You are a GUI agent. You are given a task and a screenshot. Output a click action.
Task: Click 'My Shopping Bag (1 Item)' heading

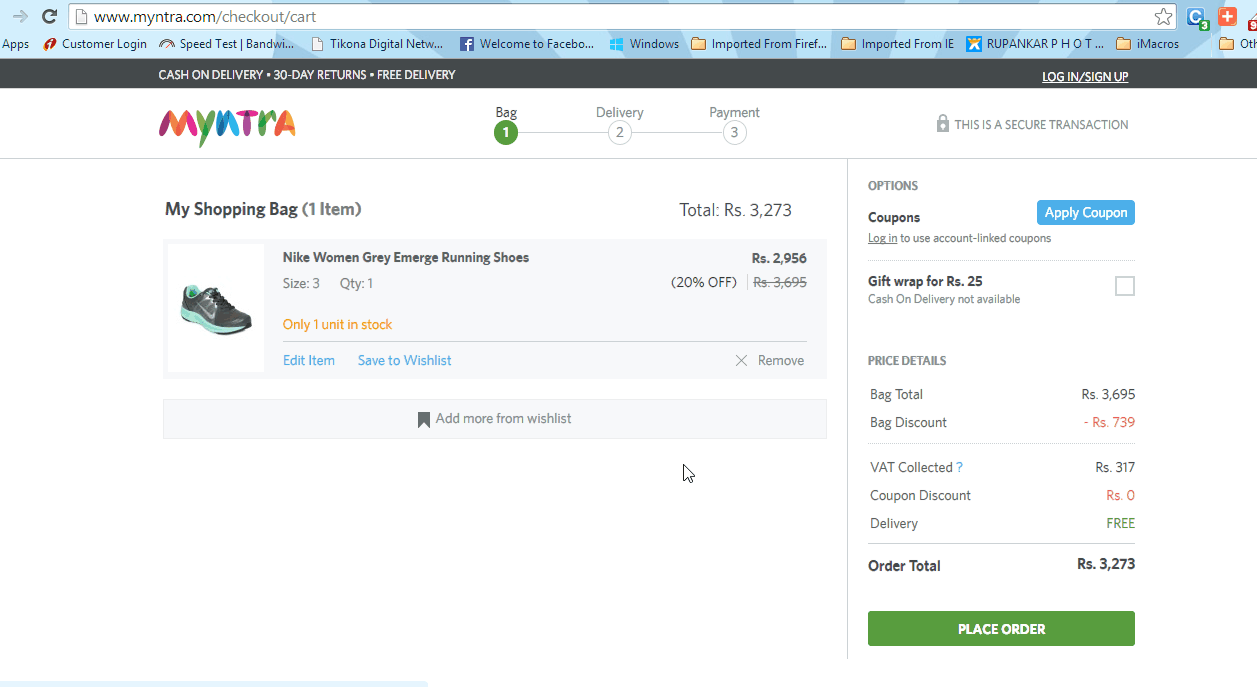coord(263,209)
